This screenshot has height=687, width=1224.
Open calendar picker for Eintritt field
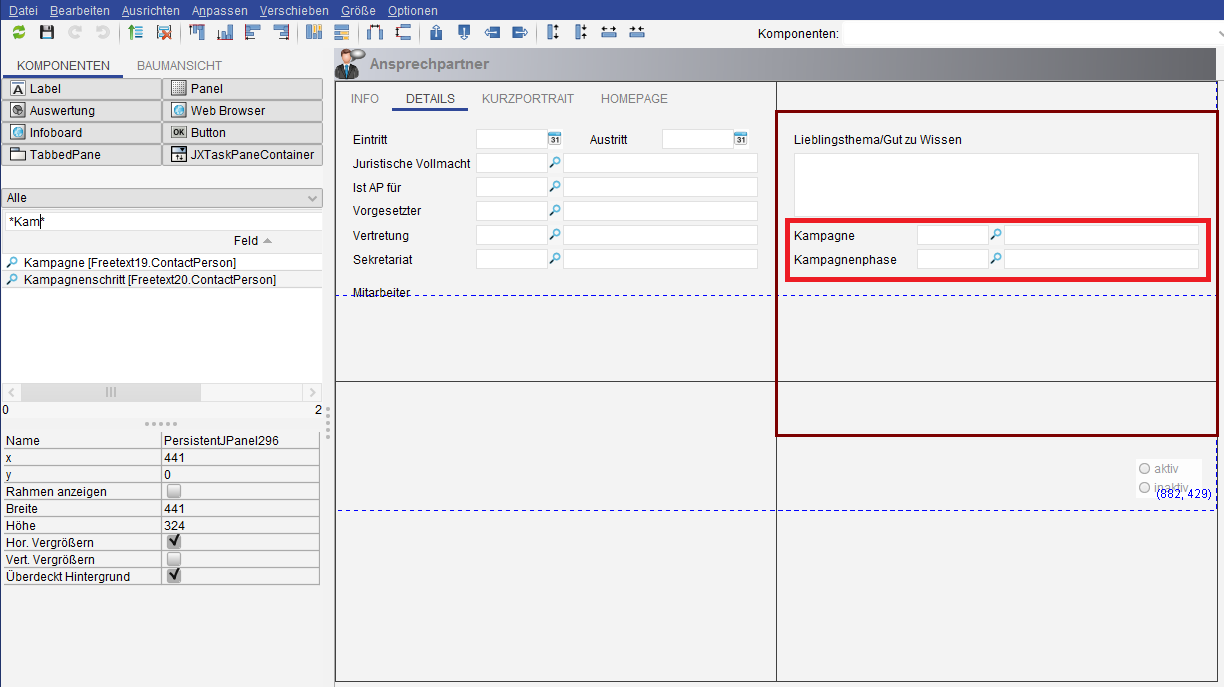pos(555,139)
